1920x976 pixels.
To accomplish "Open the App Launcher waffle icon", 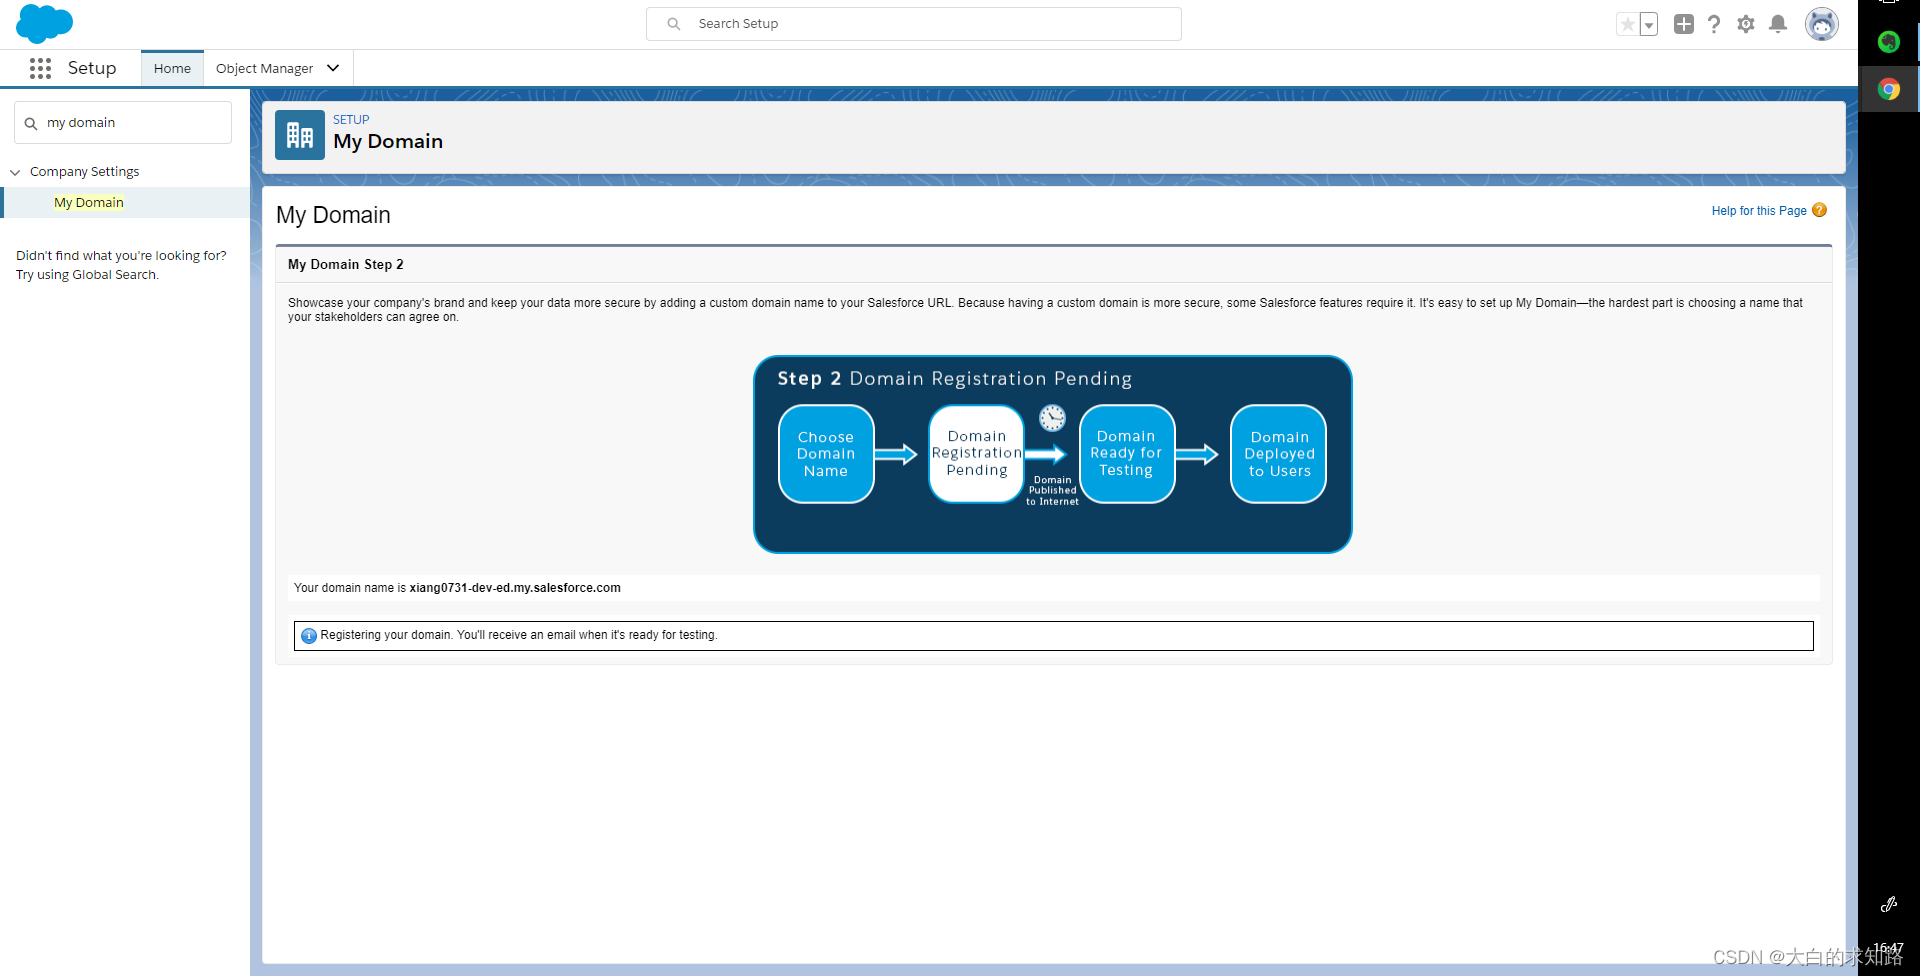I will pos(40,68).
